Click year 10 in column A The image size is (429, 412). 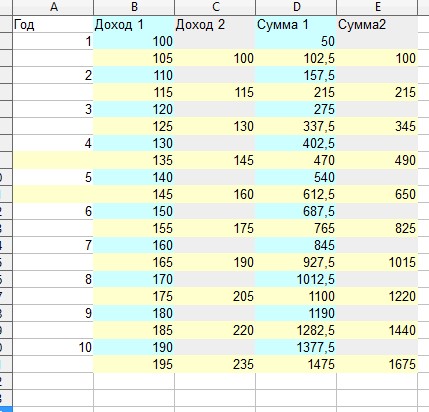coord(53,347)
